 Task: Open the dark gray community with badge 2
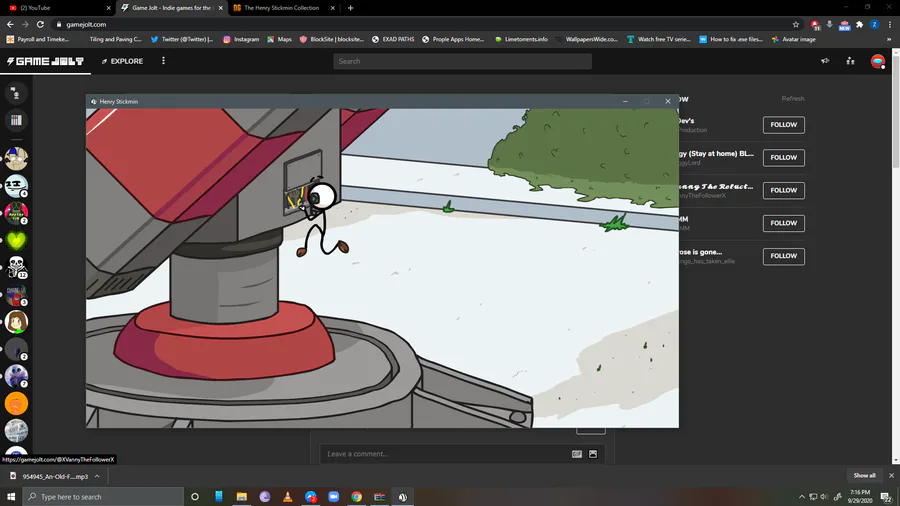click(x=16, y=349)
